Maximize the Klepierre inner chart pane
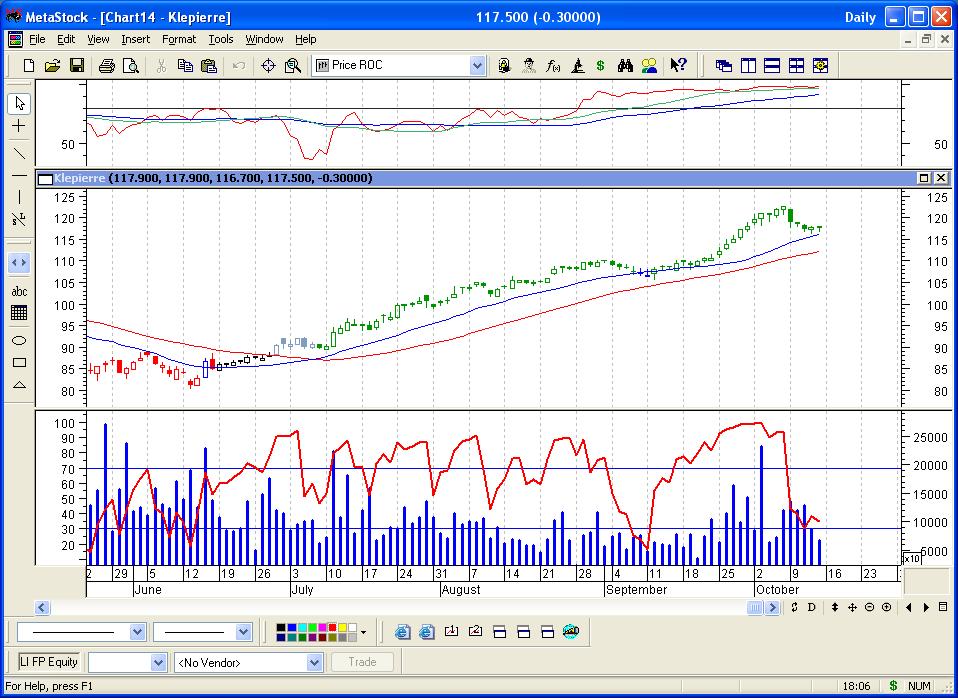Image resolution: width=958 pixels, height=698 pixels. (923, 178)
